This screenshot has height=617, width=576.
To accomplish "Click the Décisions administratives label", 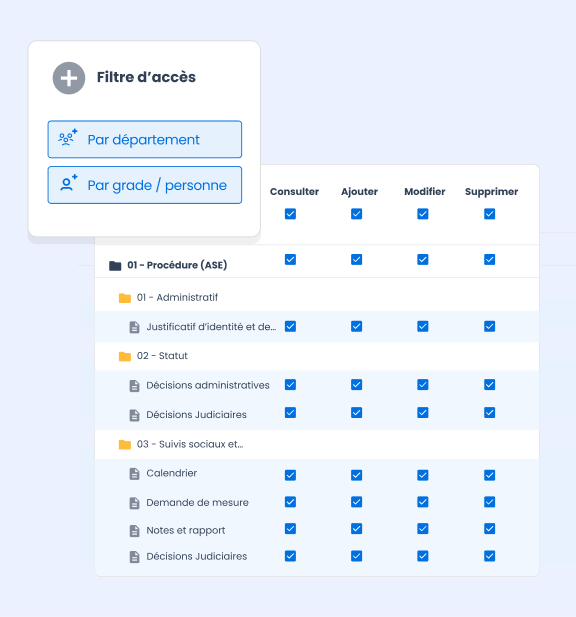I will pos(208,385).
